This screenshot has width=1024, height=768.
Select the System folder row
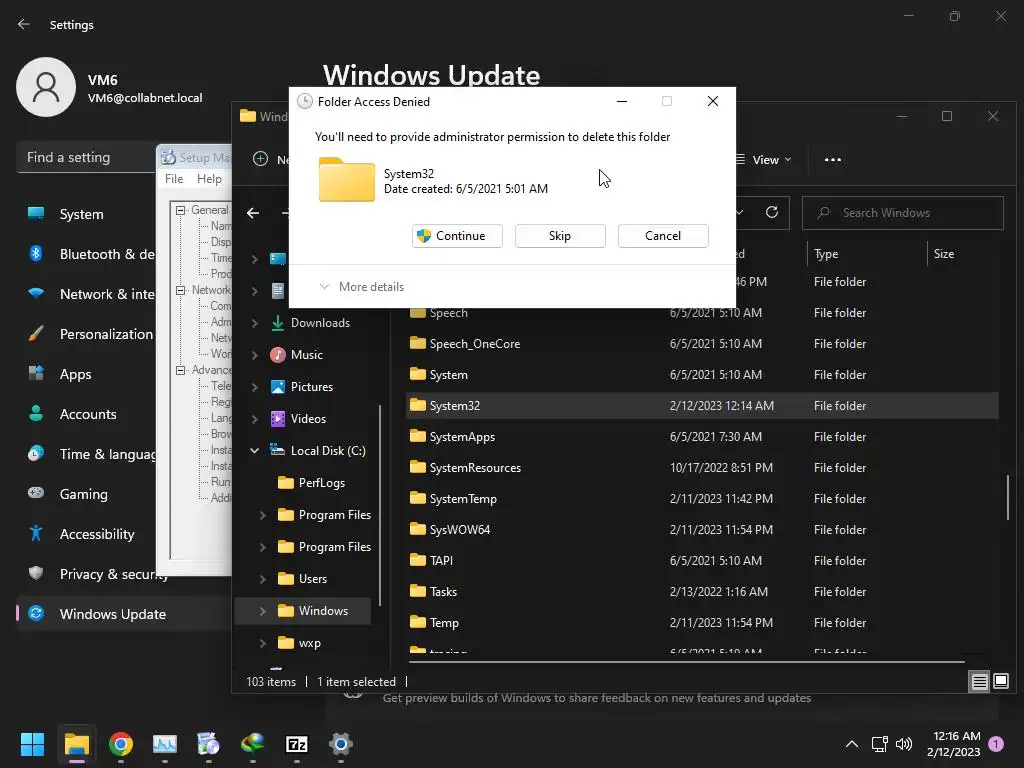tap(702, 375)
